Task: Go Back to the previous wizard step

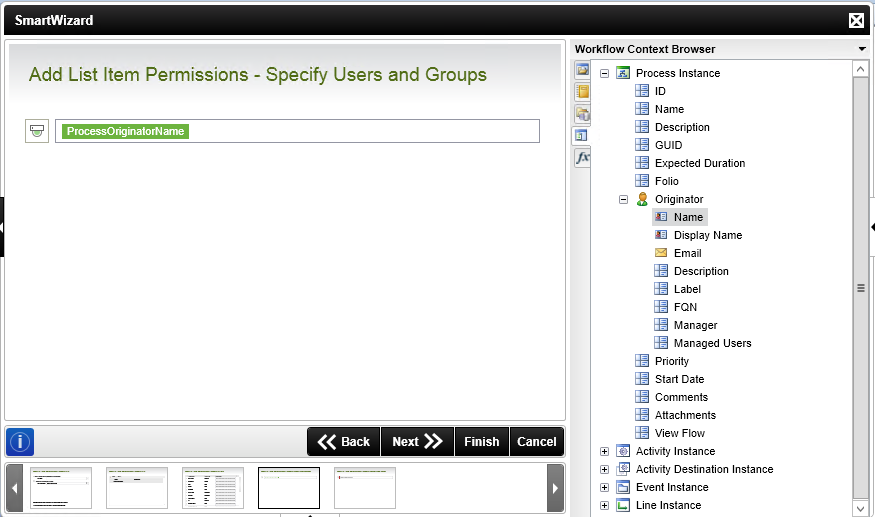Action: 344,442
